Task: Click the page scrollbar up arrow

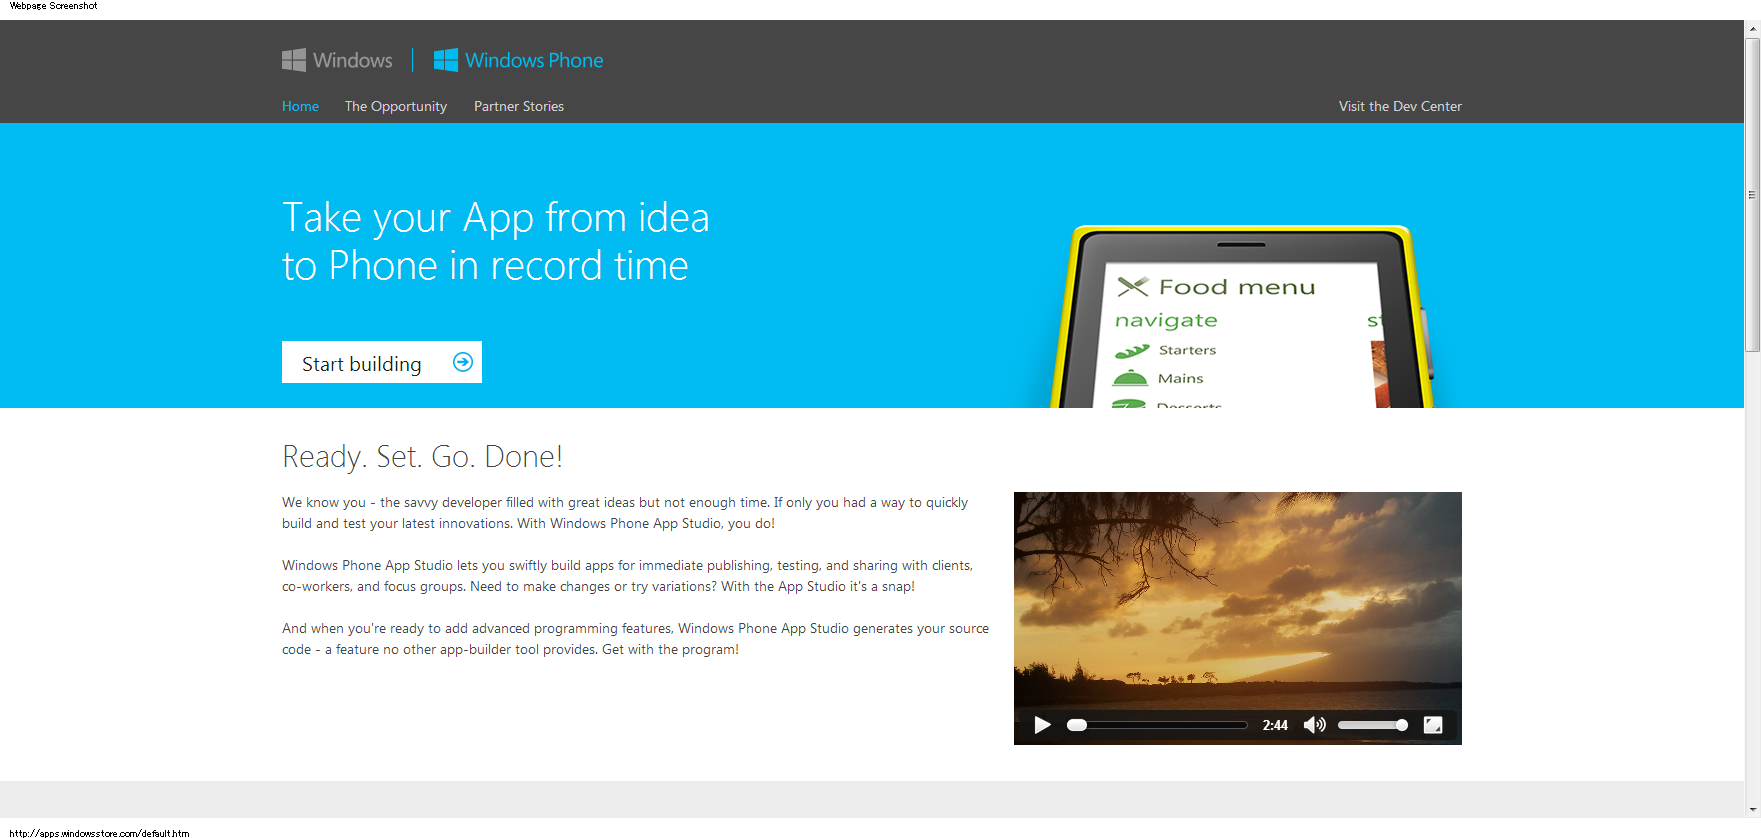Action: (x=1752, y=29)
